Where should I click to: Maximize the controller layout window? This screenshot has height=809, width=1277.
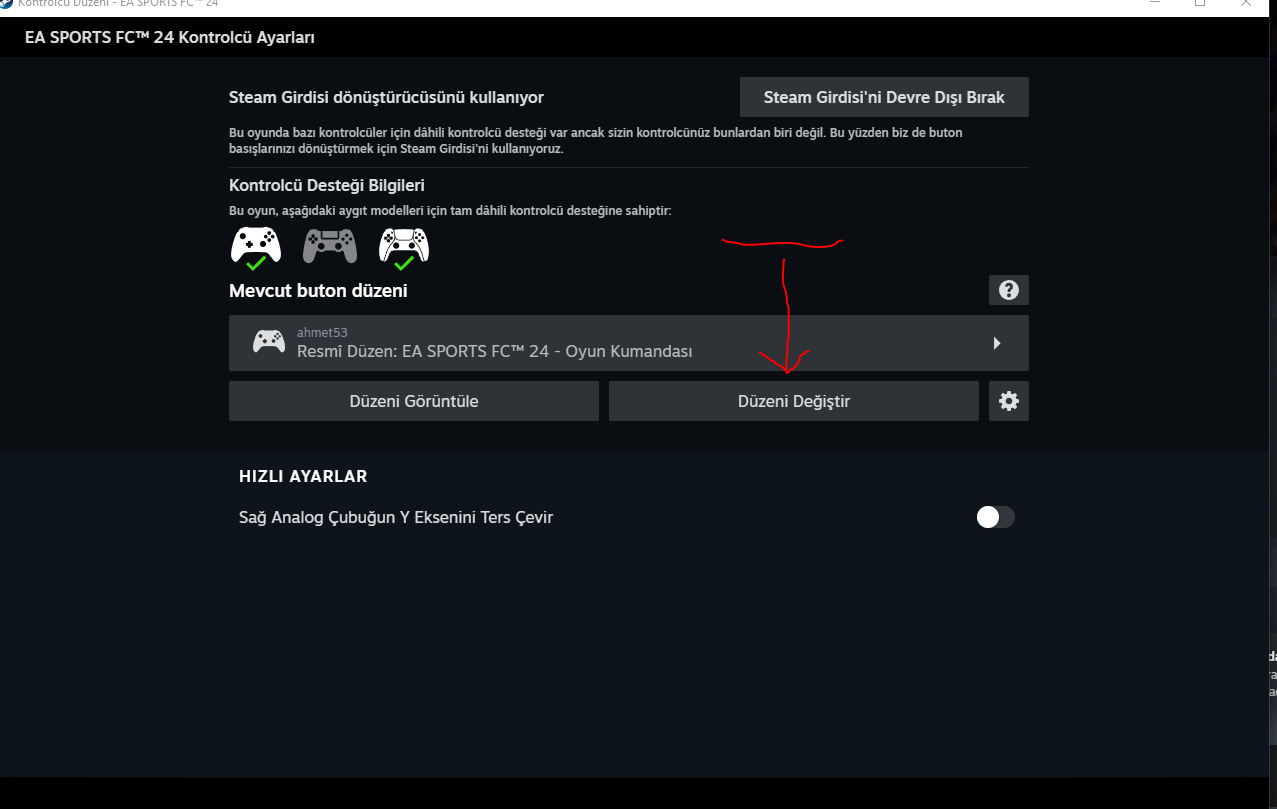pos(1200,3)
